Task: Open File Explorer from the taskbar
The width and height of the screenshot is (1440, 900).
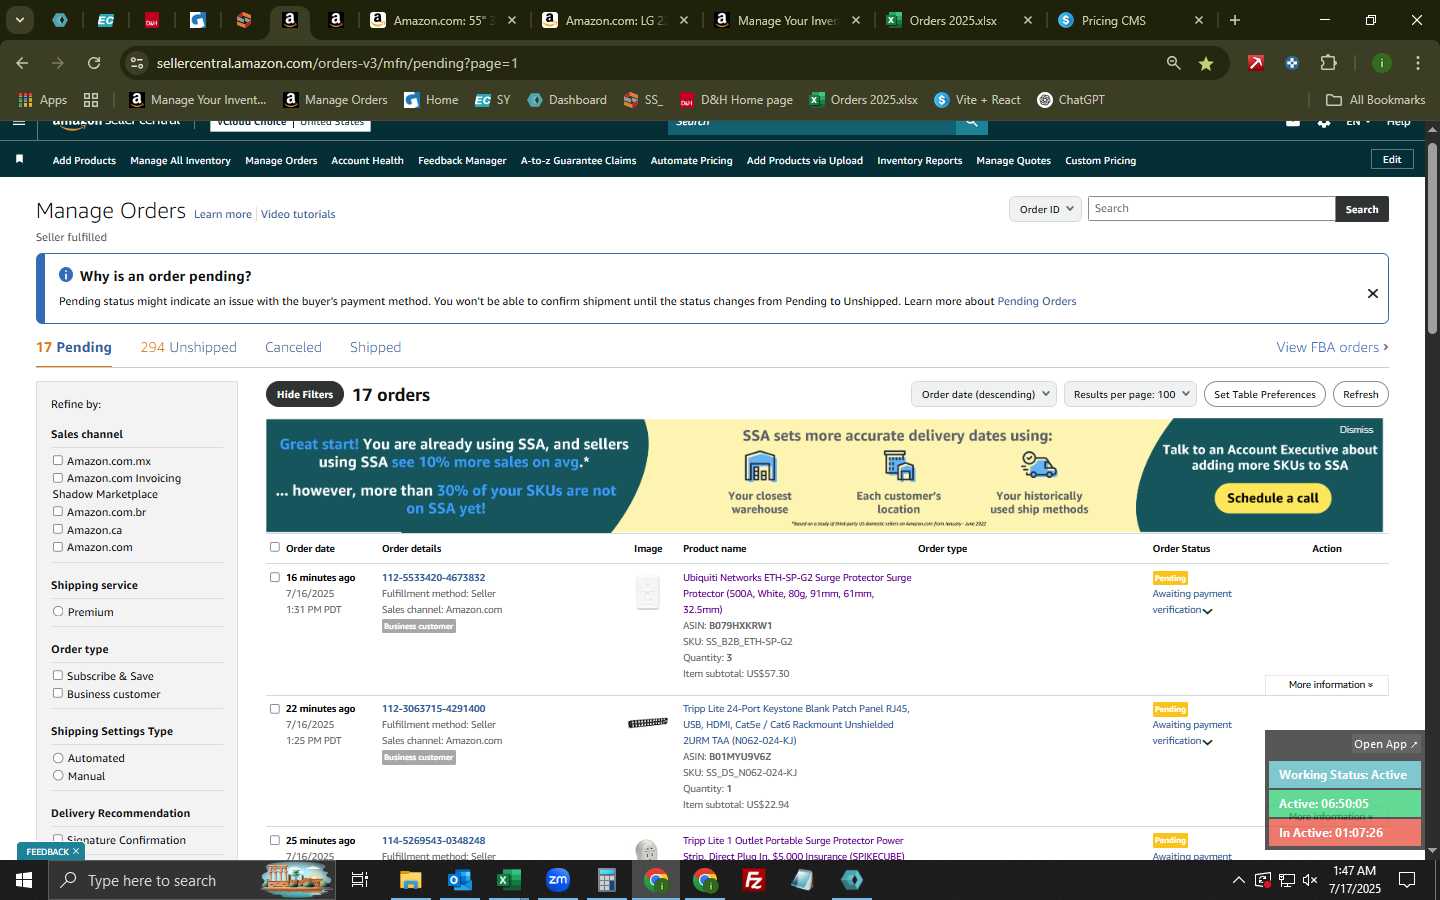Action: (x=411, y=880)
